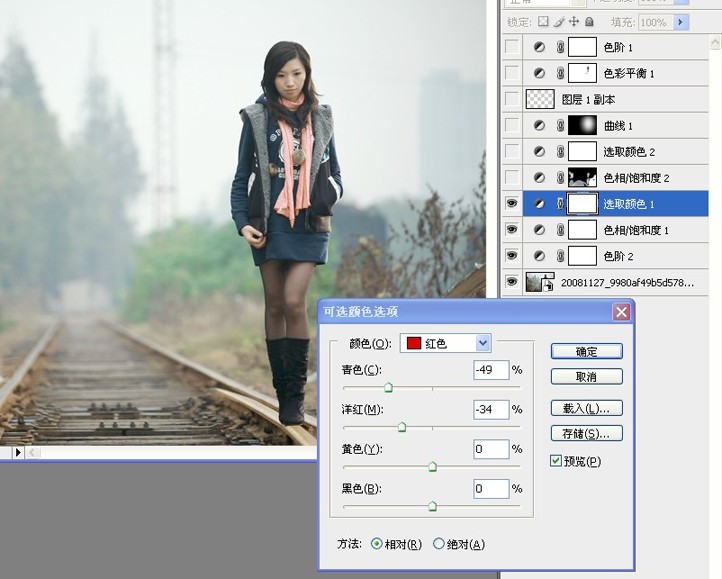Screen dimensions: 722x579
Task: Click adjustment icon of 色相/饱和度 1 layer
Action: tap(539, 230)
